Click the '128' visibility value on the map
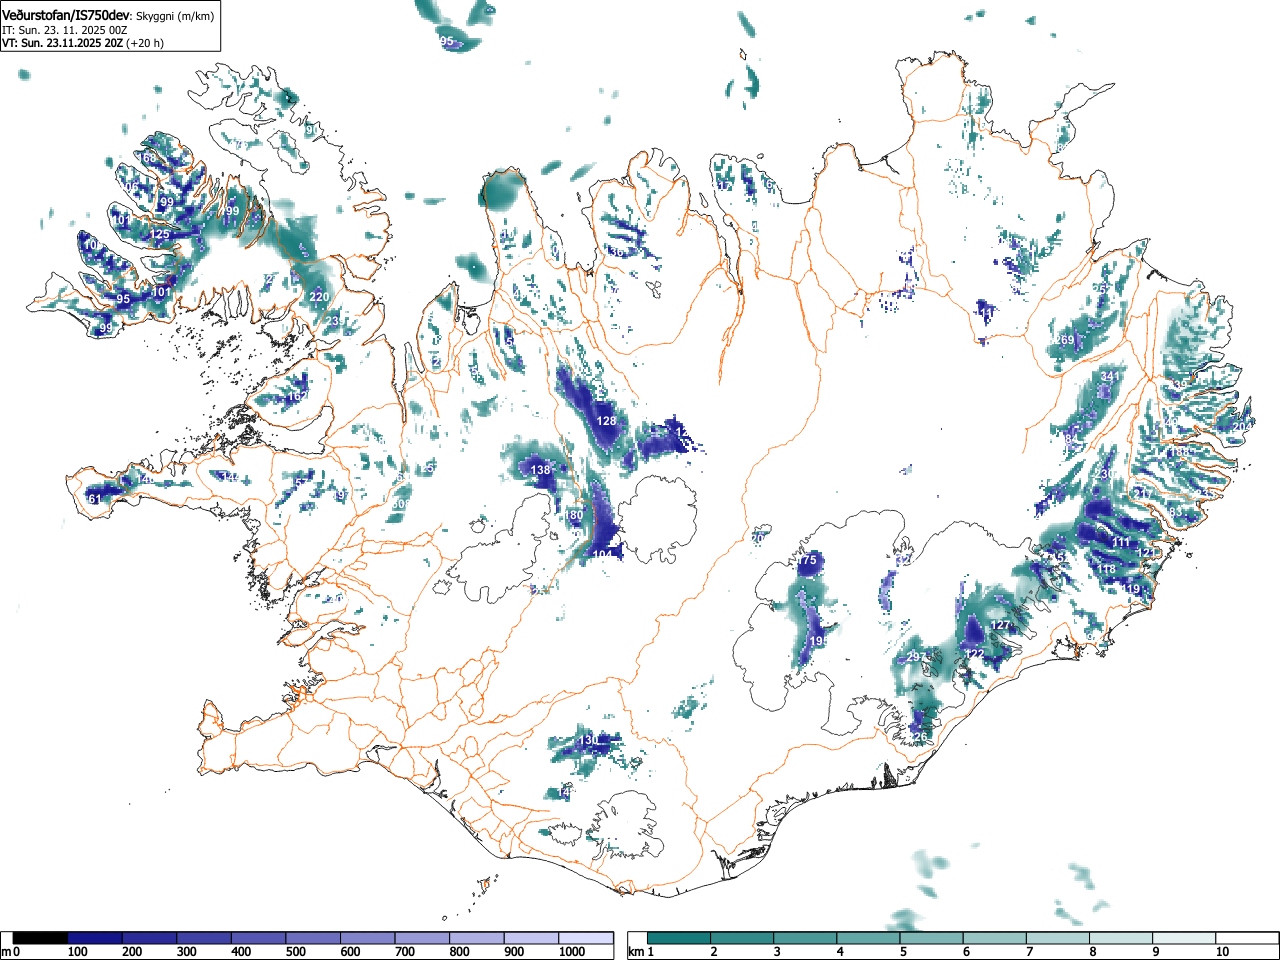Image resolution: width=1280 pixels, height=960 pixels. 607,421
